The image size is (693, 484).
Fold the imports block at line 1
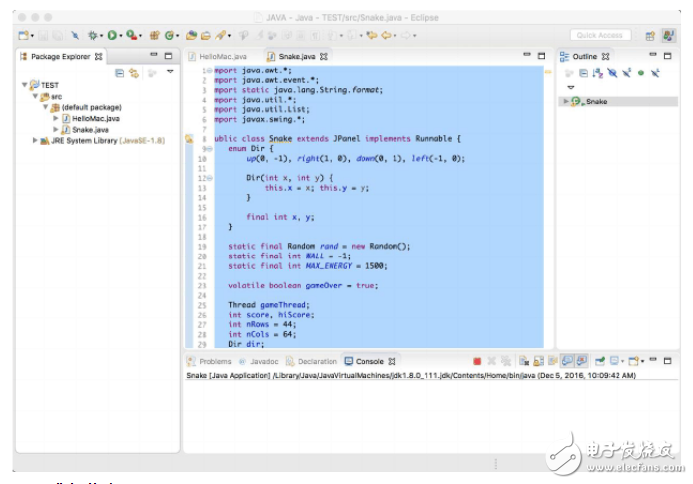(x=209, y=71)
